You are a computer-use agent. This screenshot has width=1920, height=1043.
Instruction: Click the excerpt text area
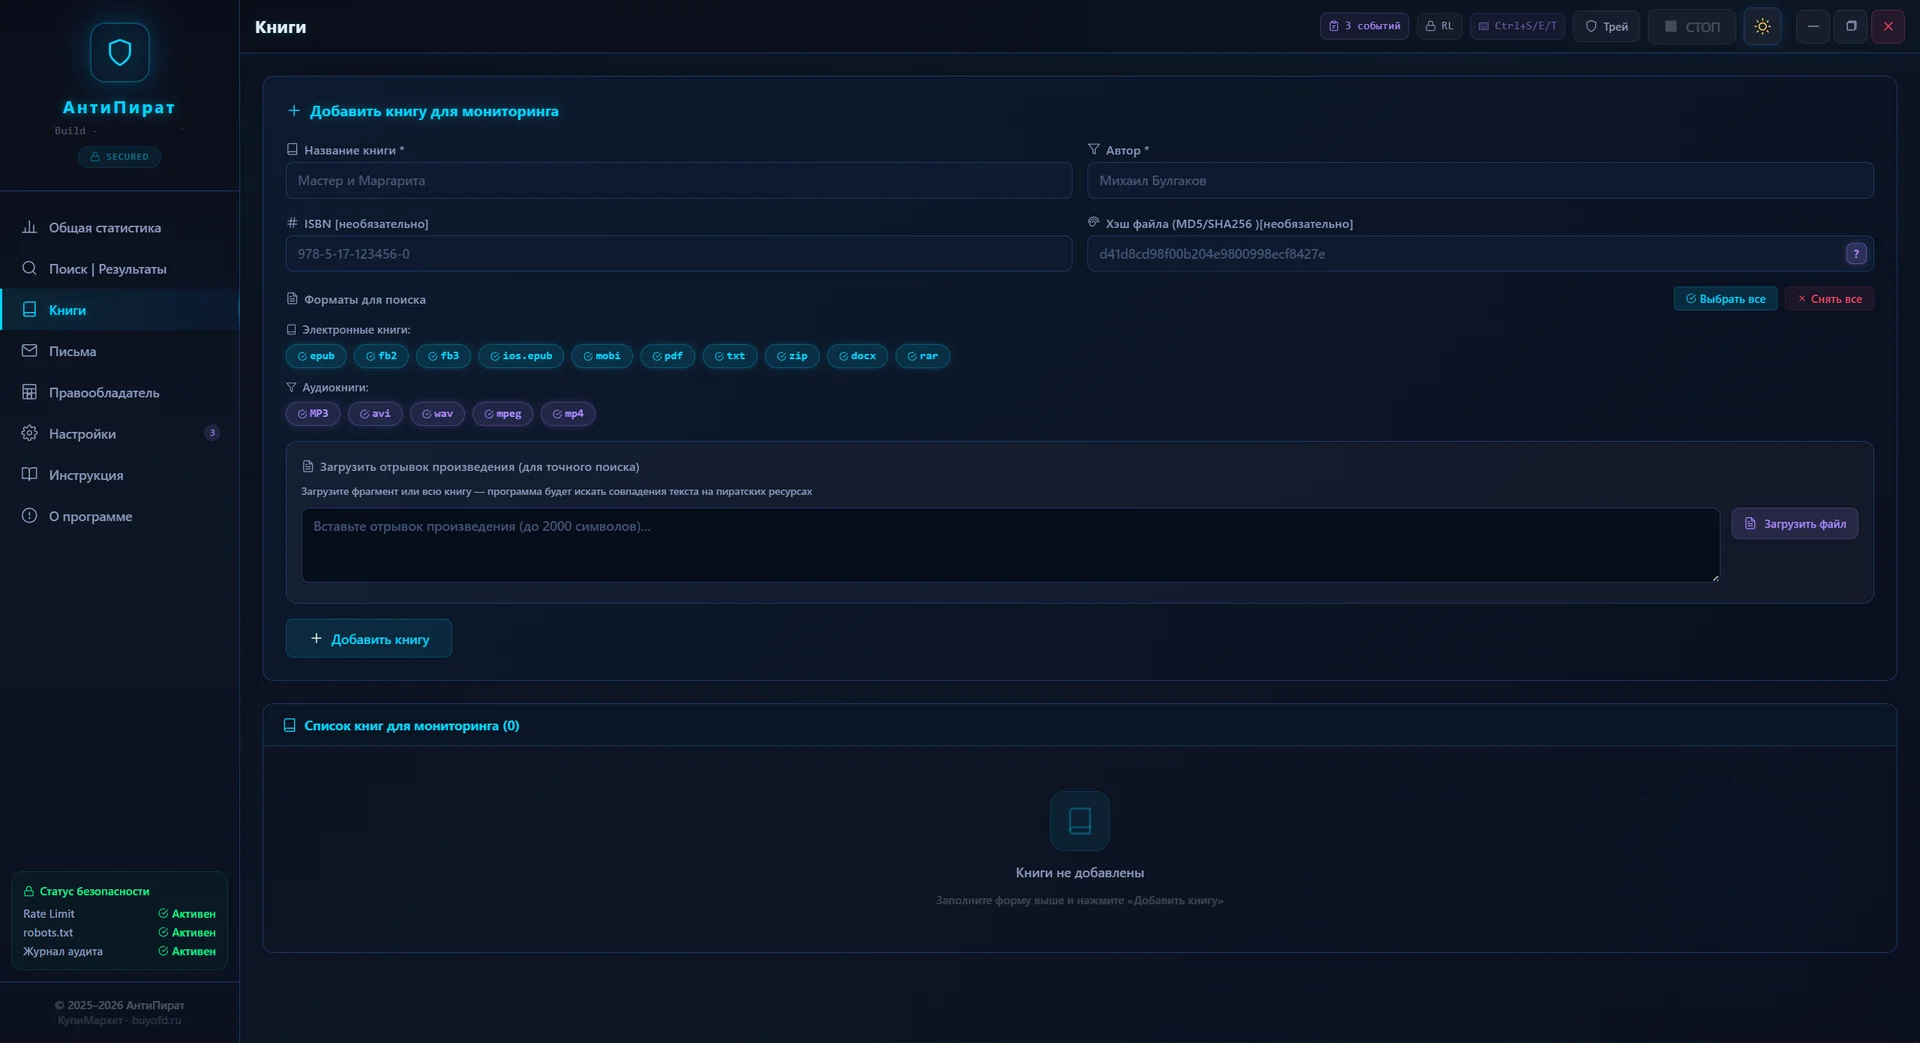point(1010,545)
